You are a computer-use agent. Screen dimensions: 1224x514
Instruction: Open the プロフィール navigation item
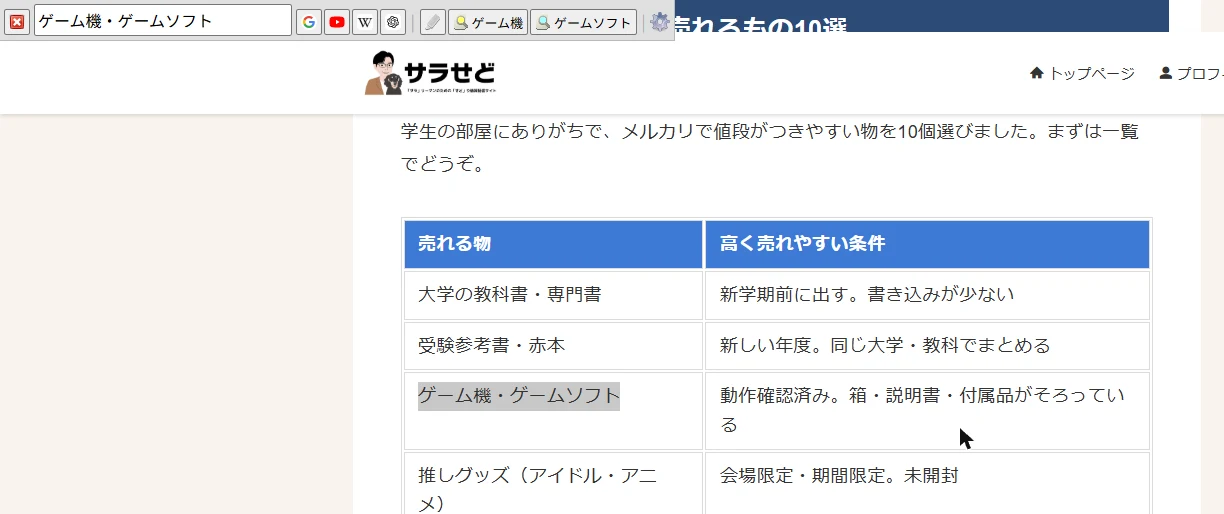click(1192, 73)
